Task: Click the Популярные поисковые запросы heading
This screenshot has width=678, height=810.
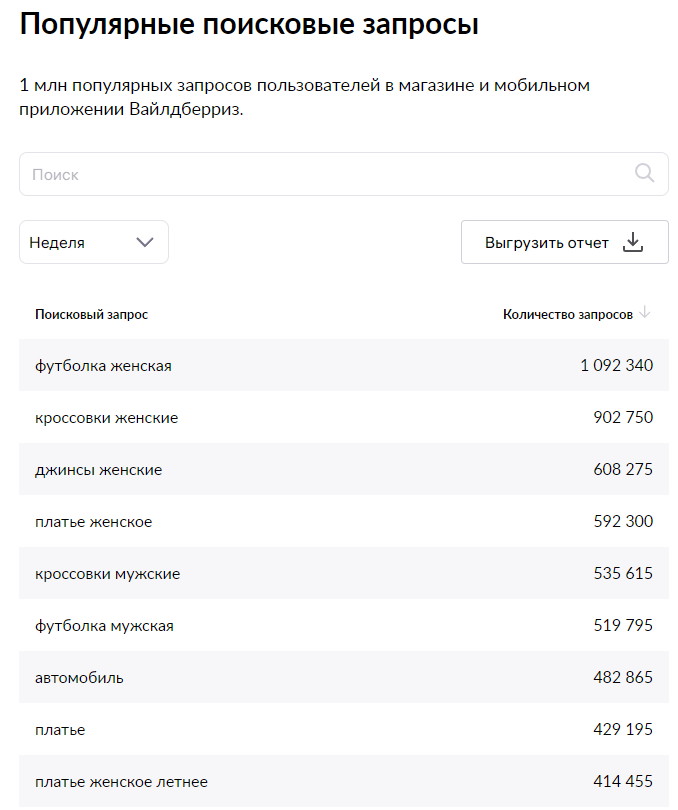Action: pos(249,25)
